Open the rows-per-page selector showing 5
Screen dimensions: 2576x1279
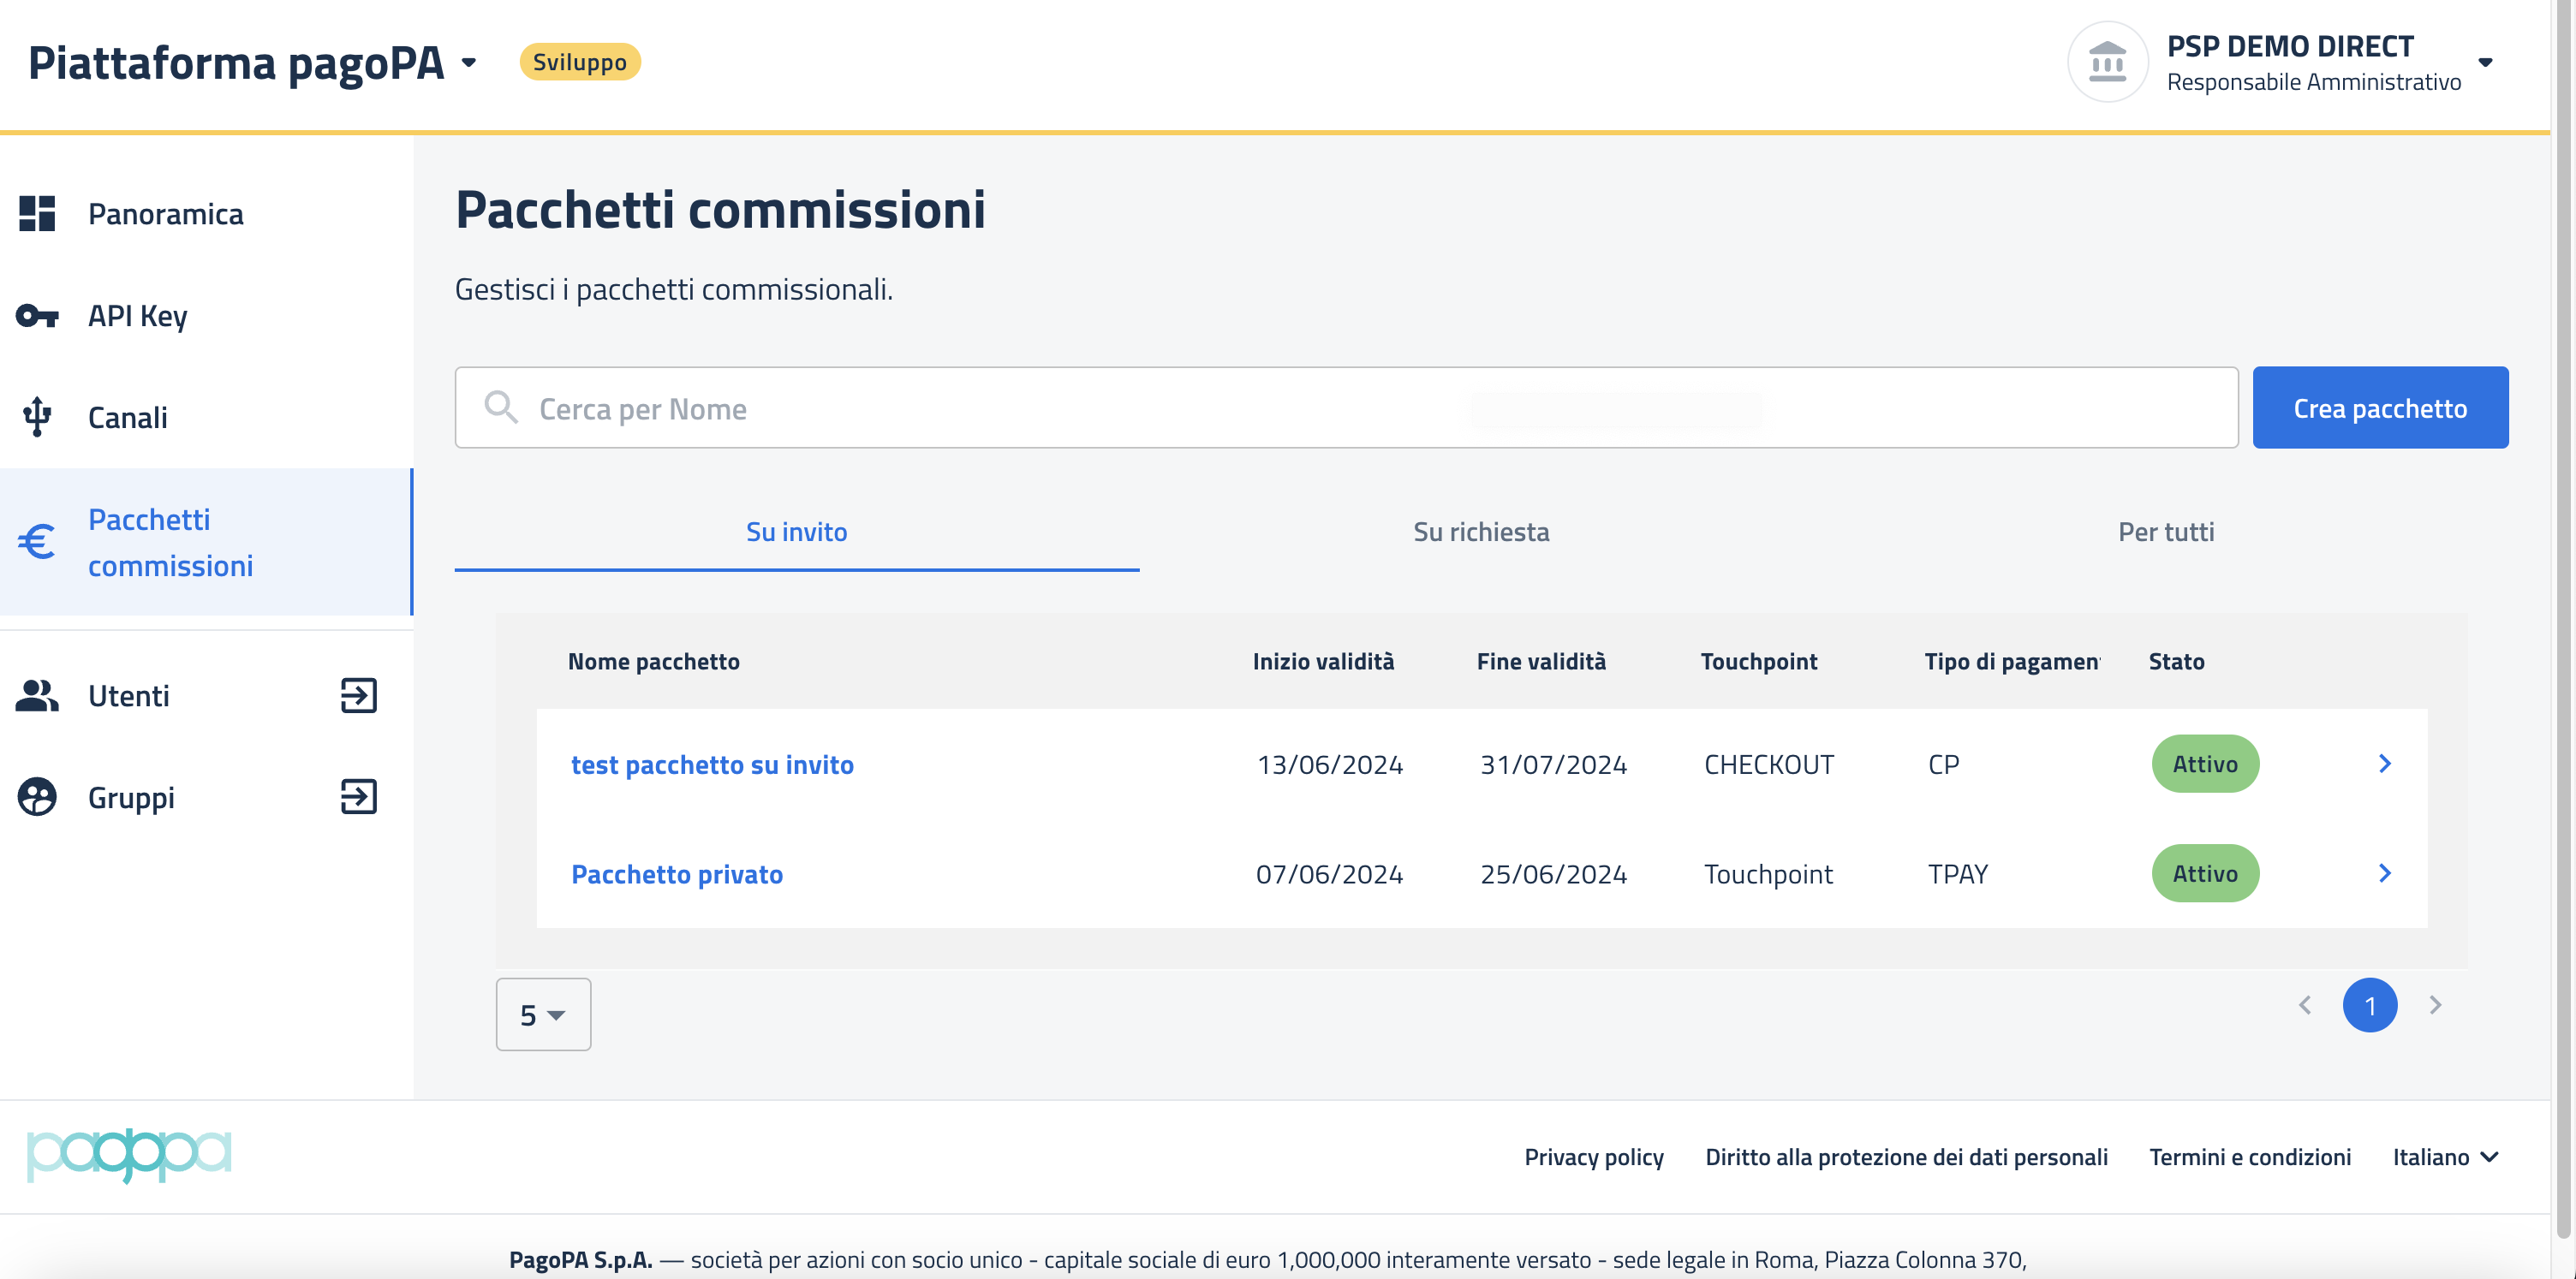[543, 1014]
